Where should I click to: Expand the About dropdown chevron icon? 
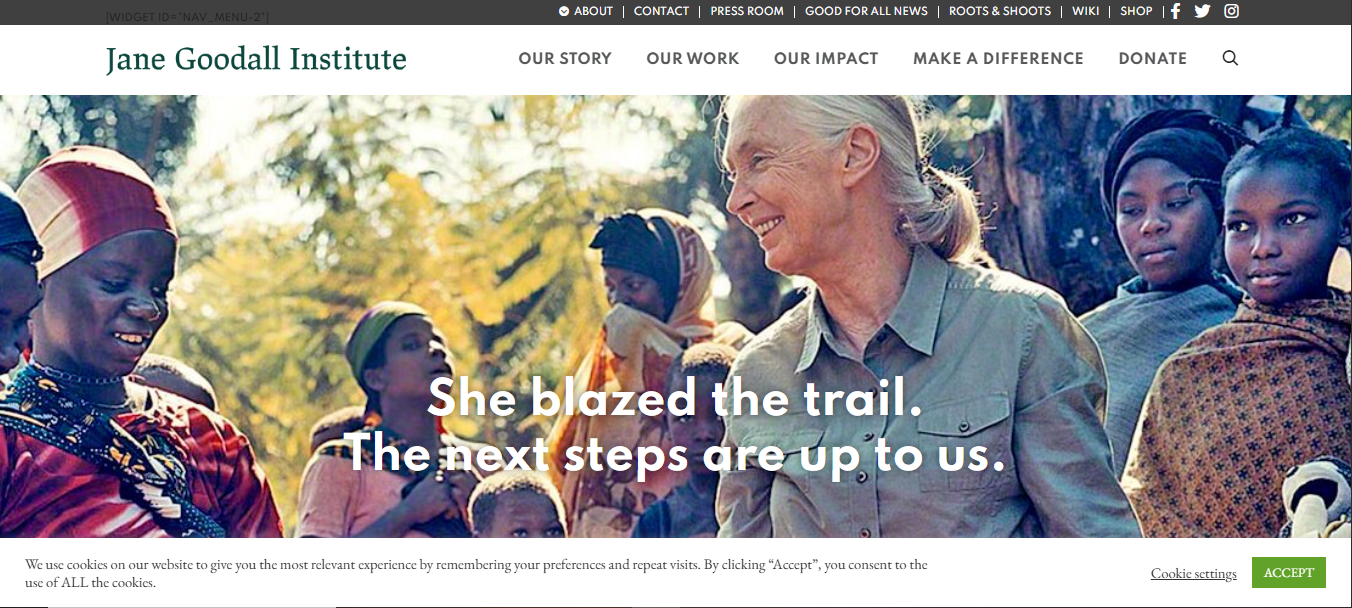564,11
